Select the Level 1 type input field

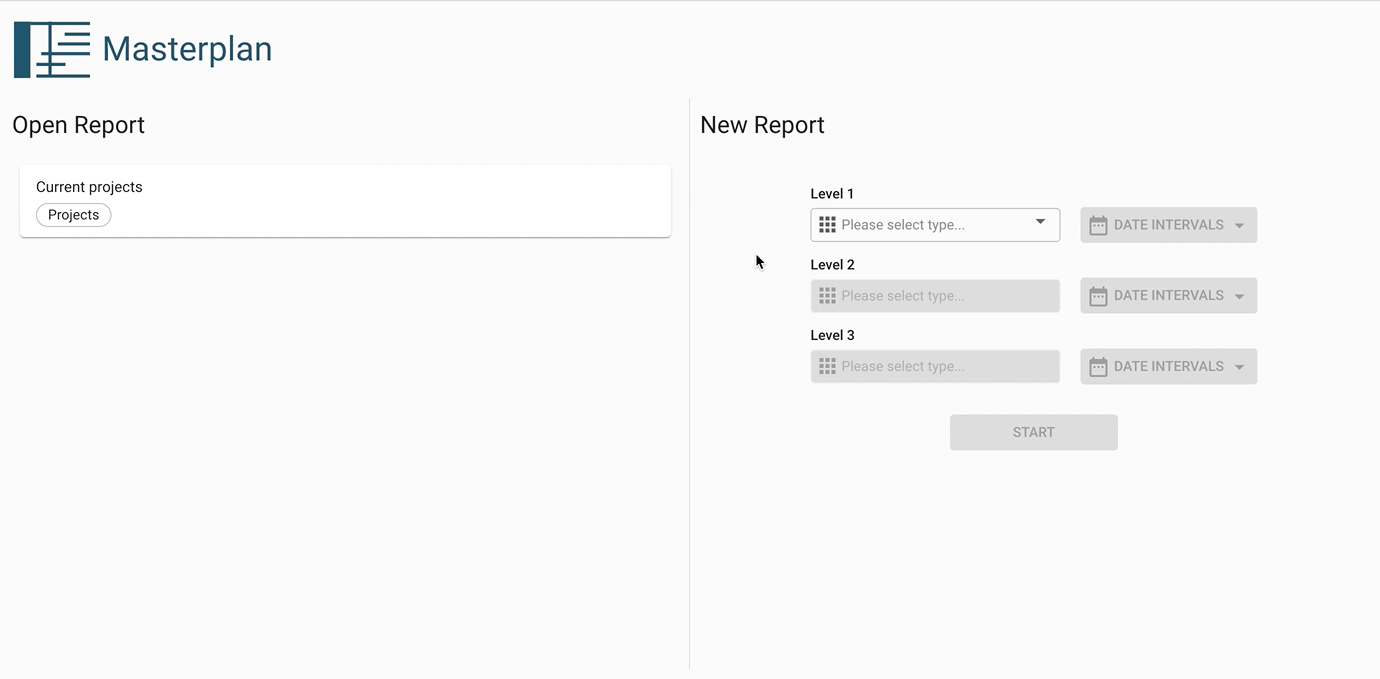930,225
